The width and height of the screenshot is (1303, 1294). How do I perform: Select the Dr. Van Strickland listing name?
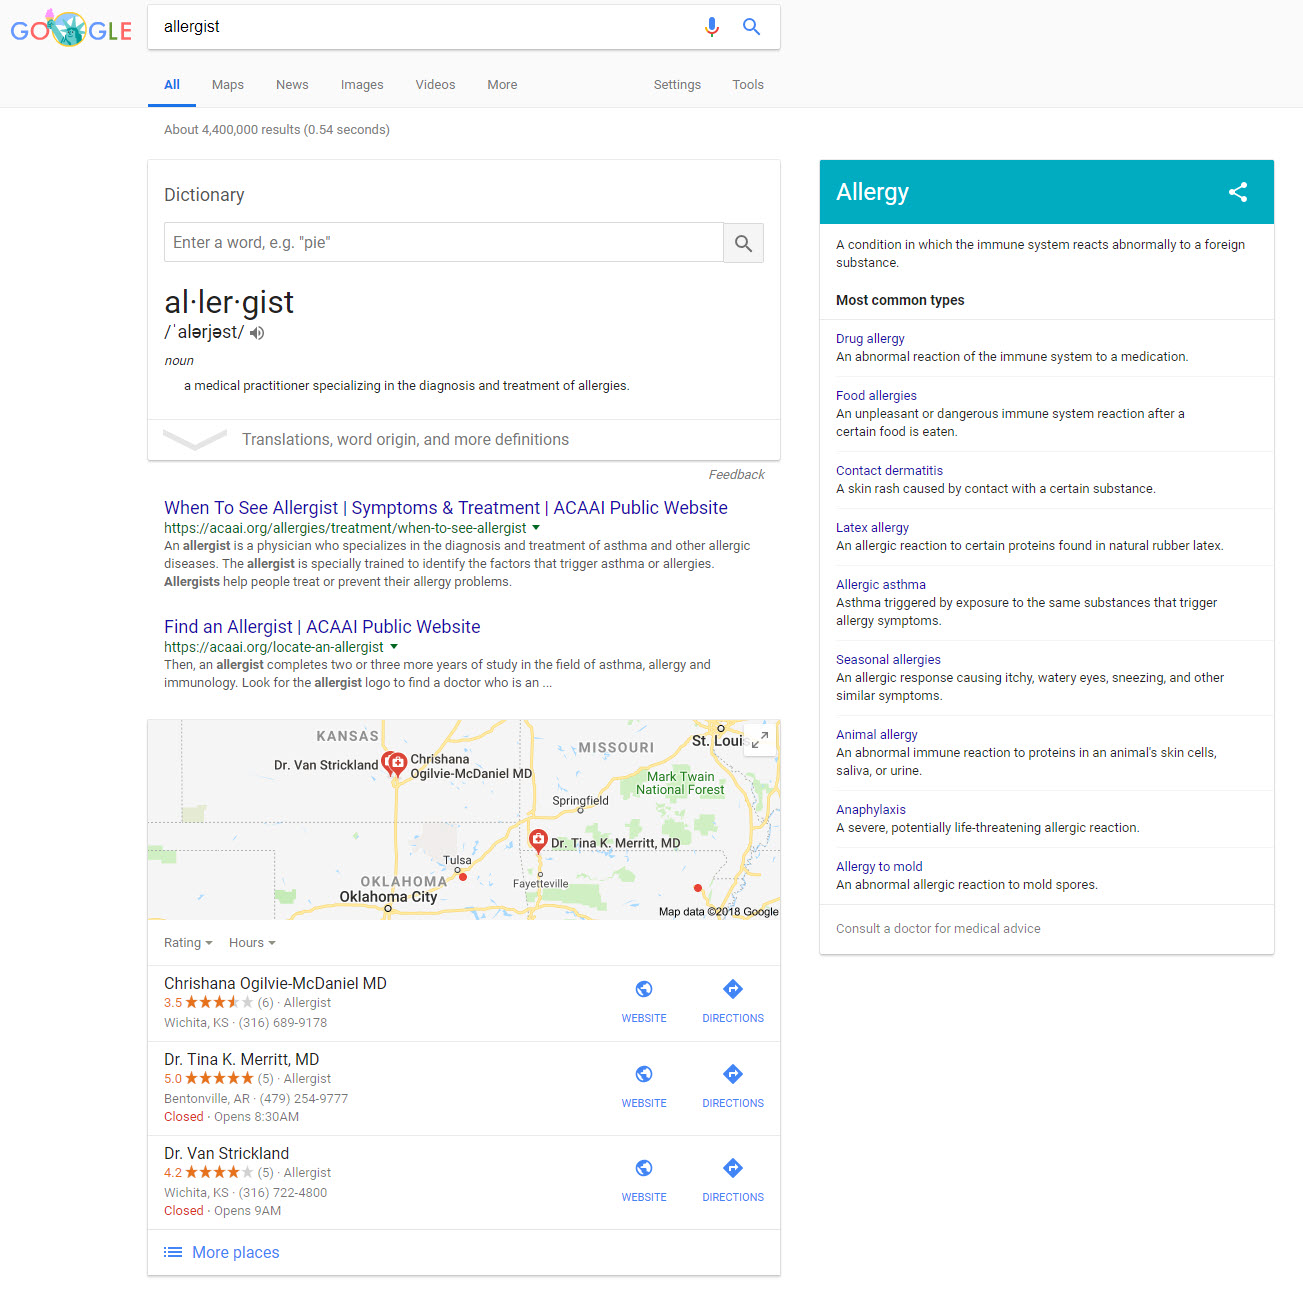[226, 1154]
